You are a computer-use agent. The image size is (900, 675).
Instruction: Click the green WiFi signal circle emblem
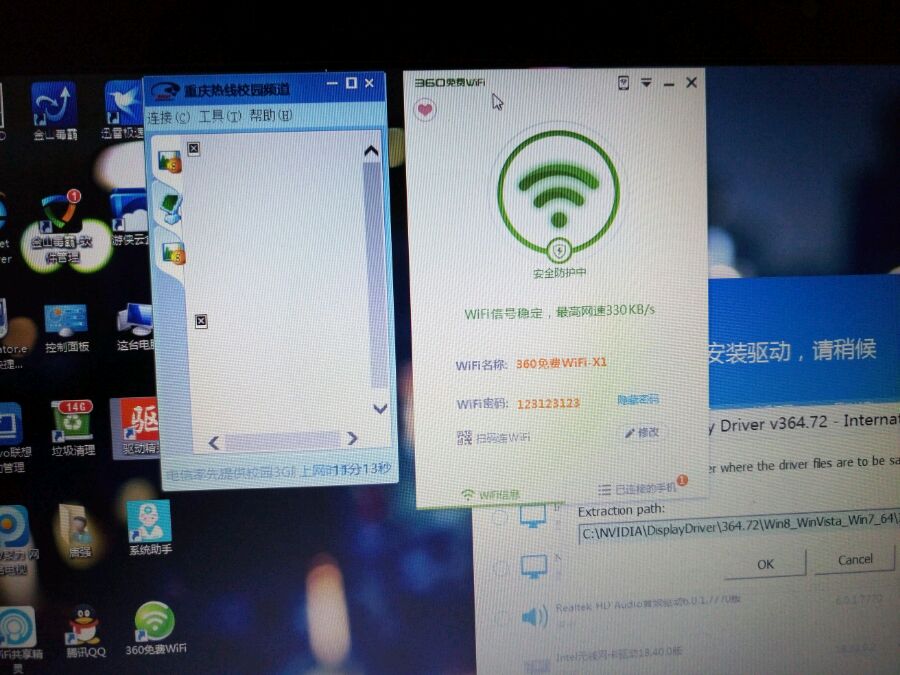coord(558,191)
